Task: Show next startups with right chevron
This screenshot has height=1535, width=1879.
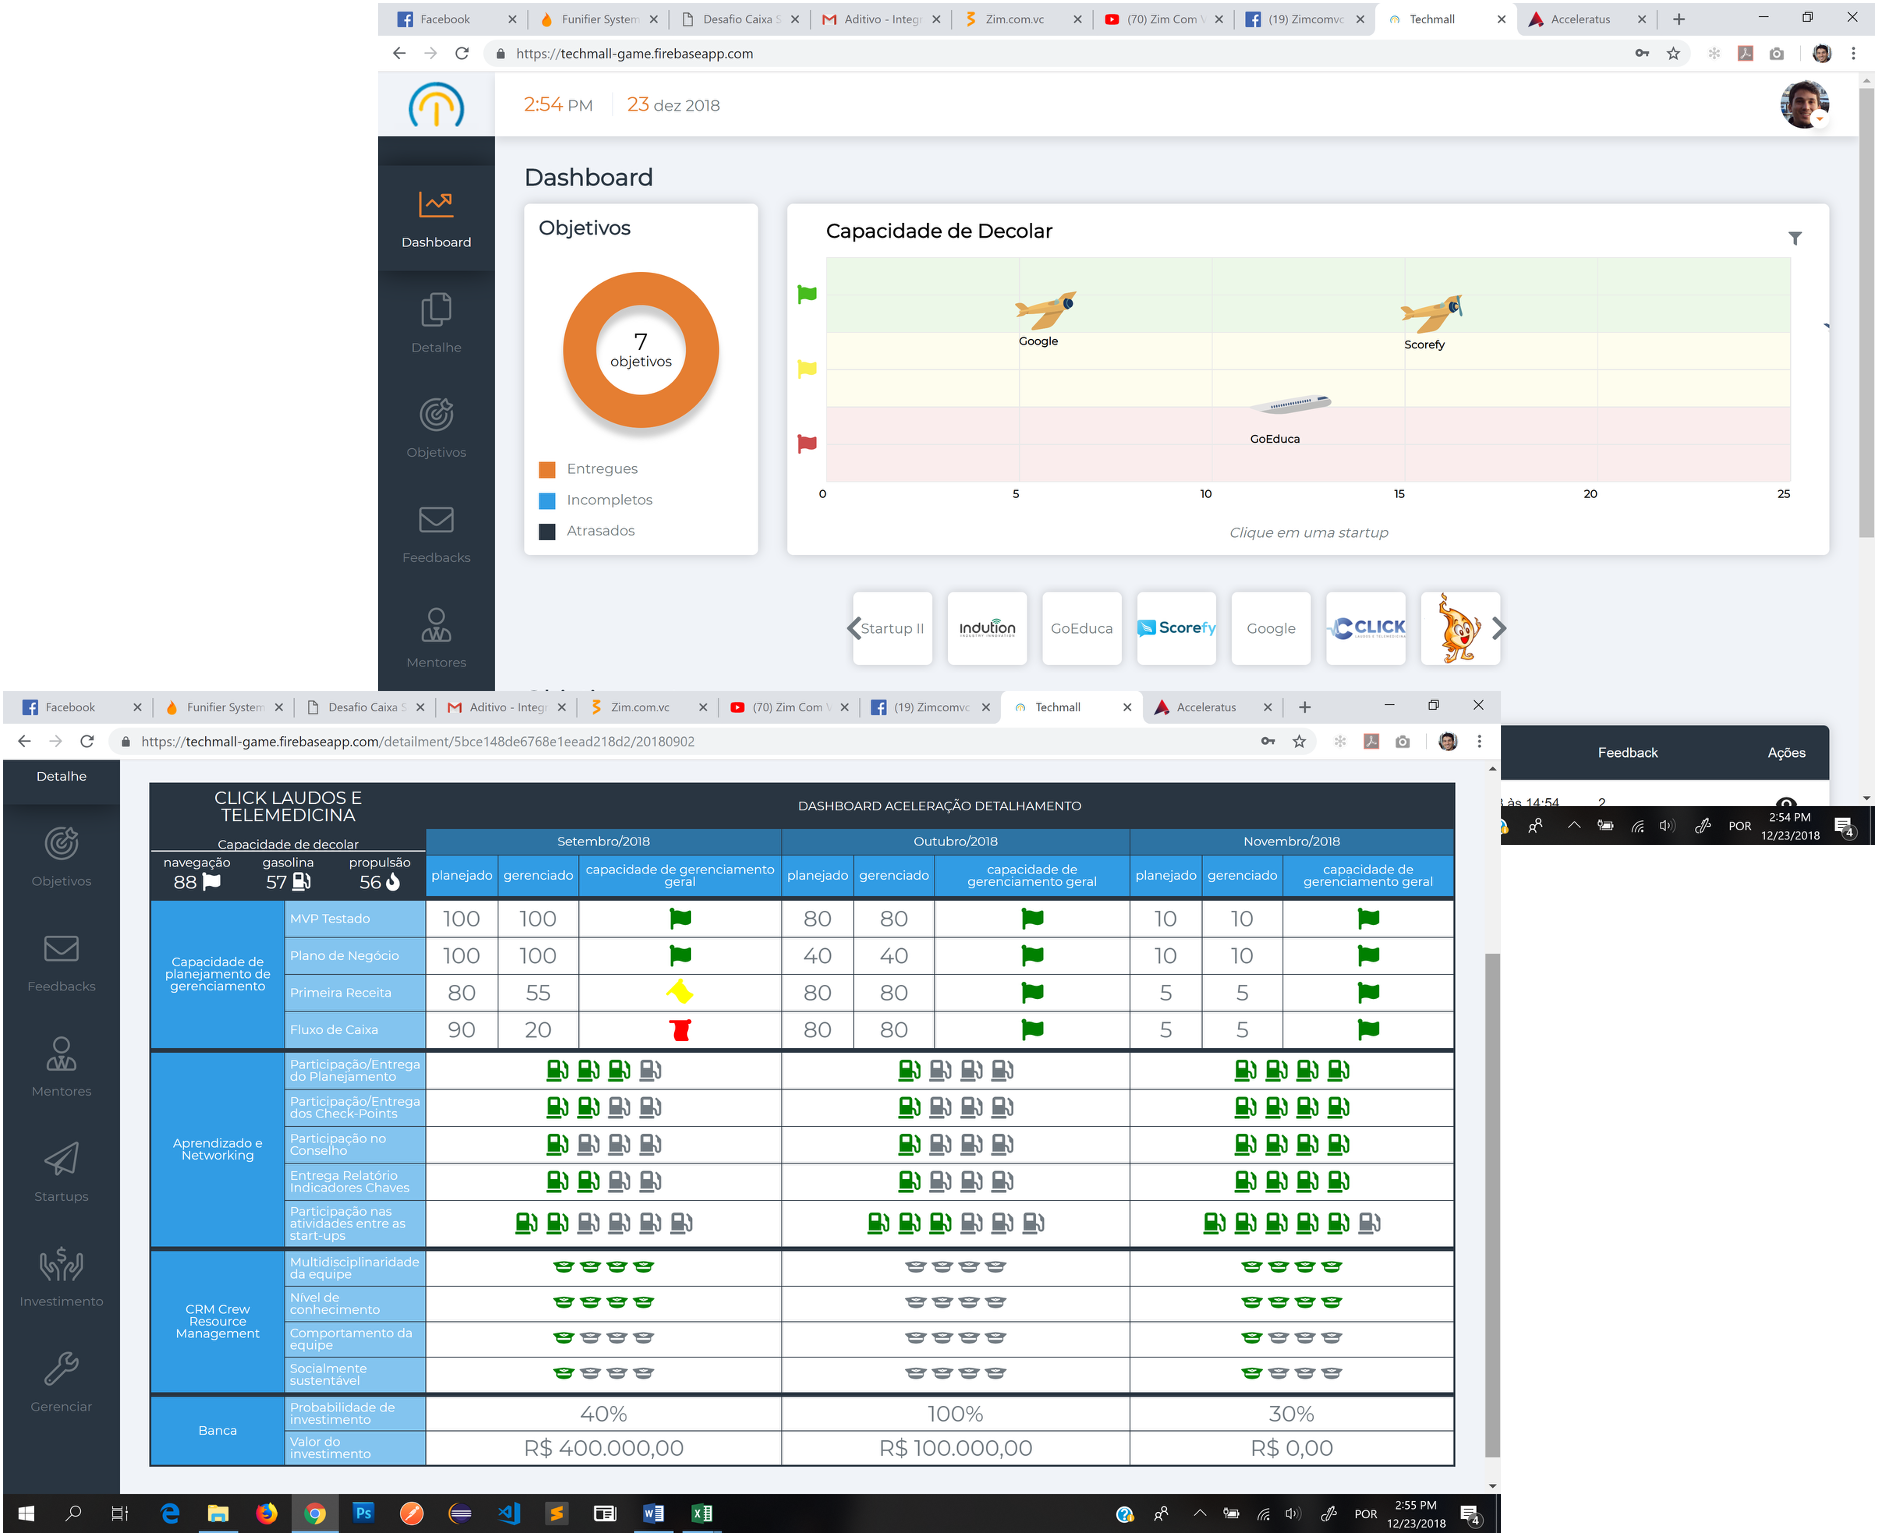Action: pos(1499,628)
